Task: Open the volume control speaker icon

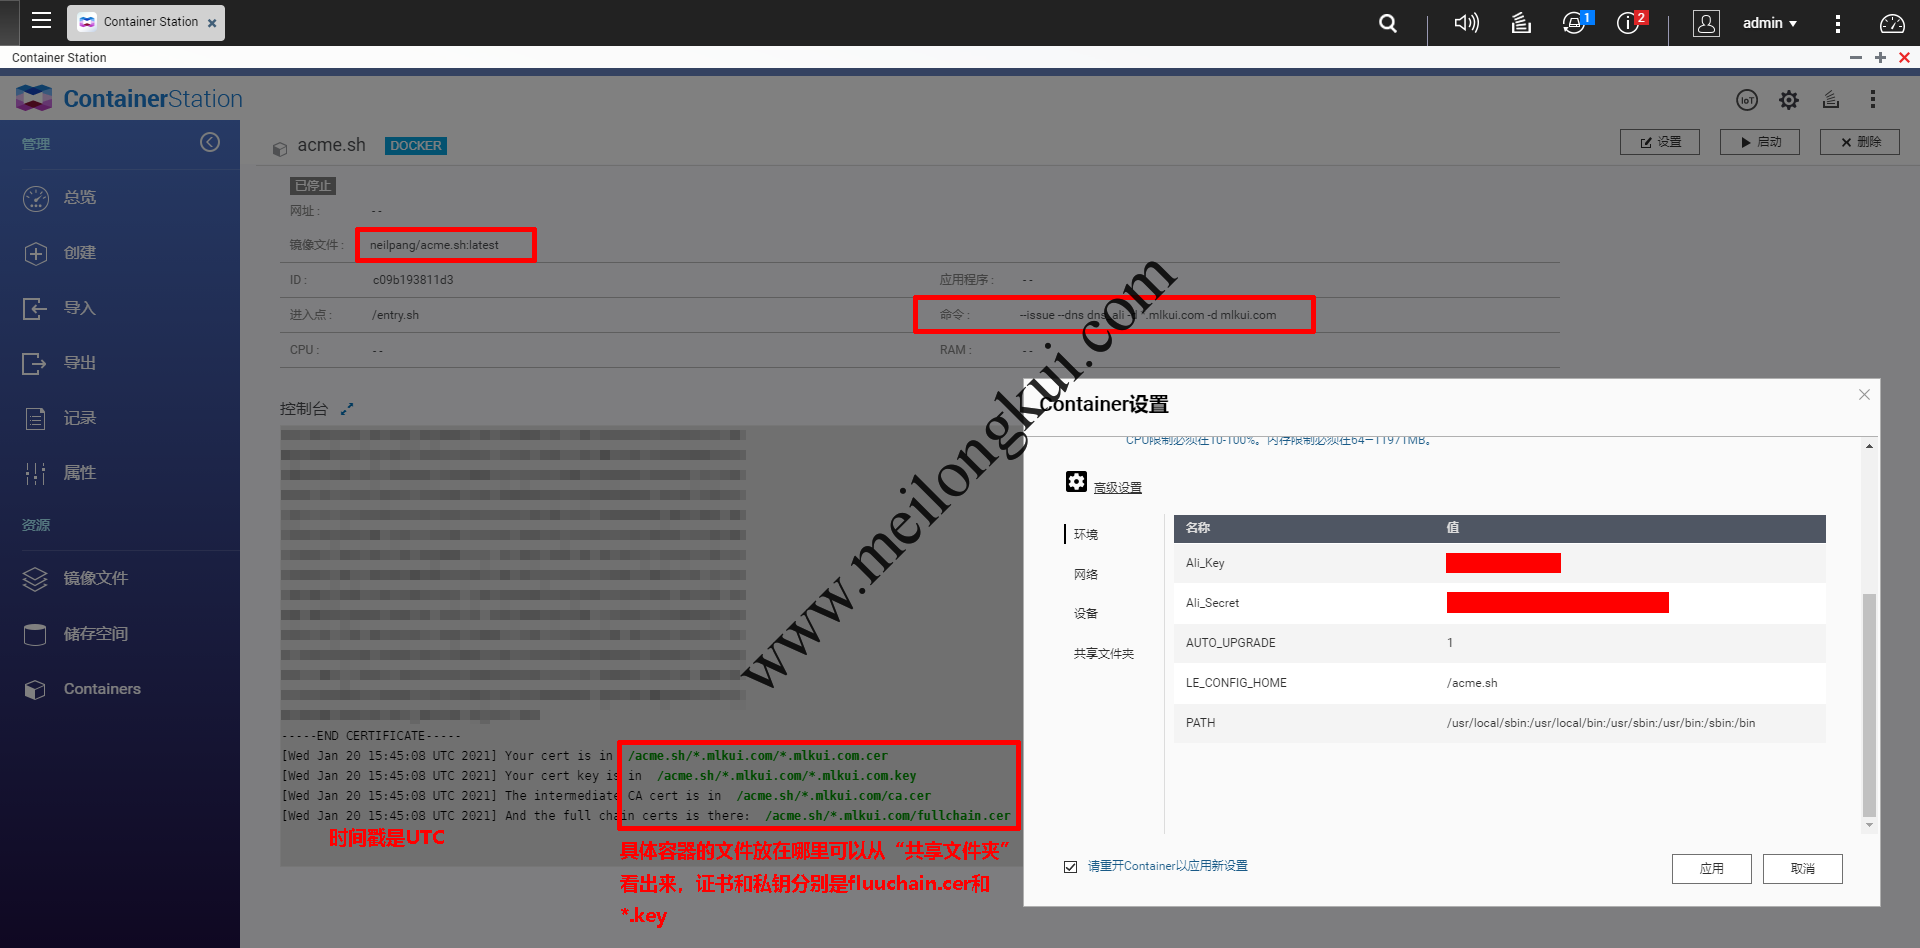Action: 1466,23
